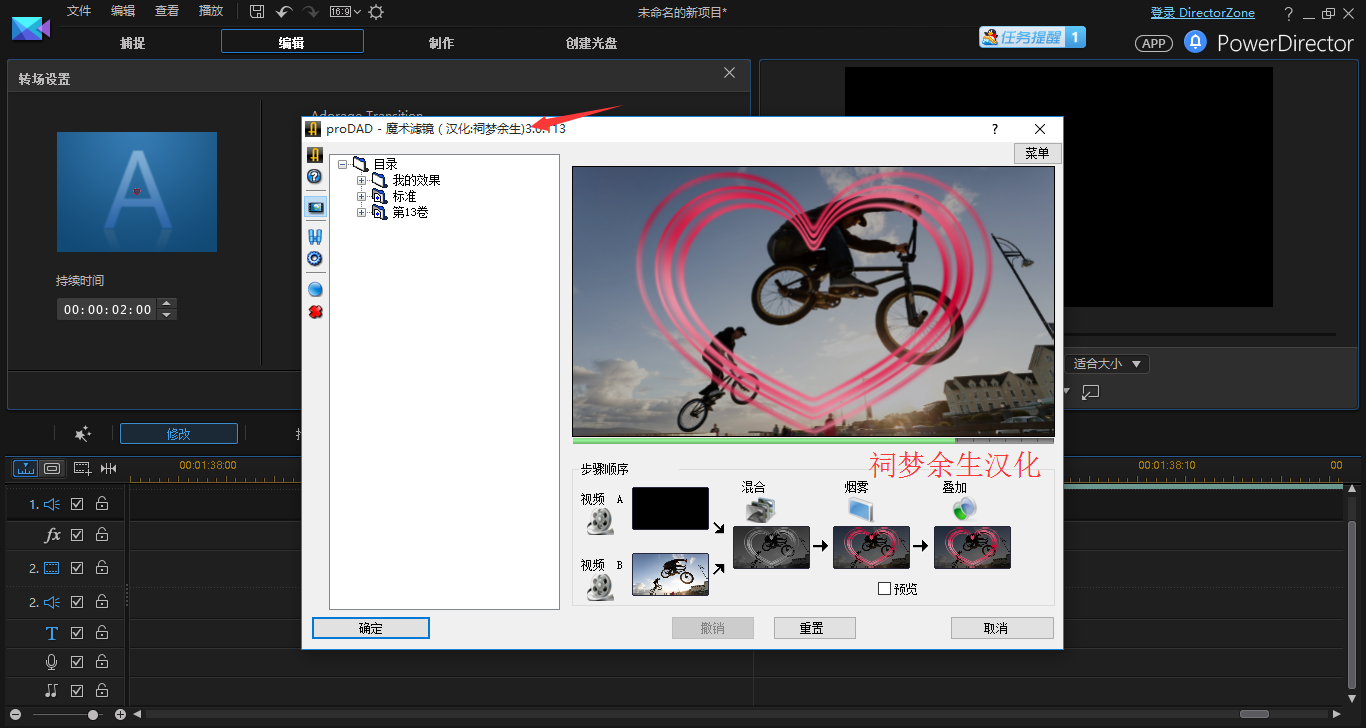Click the save project icon in PowerDirector toolbar

257,12
